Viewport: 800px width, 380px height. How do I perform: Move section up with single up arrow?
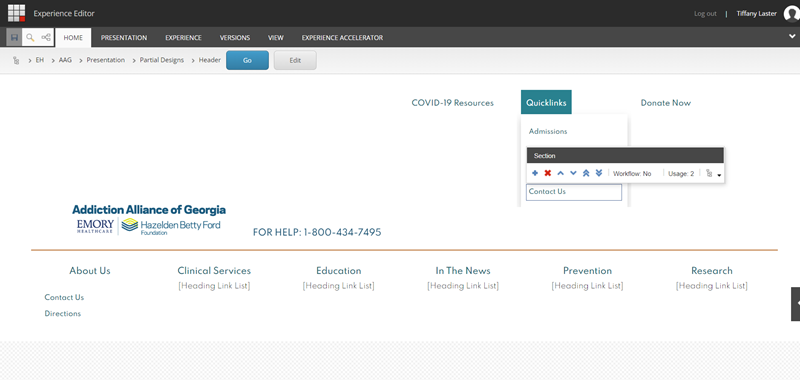point(560,173)
